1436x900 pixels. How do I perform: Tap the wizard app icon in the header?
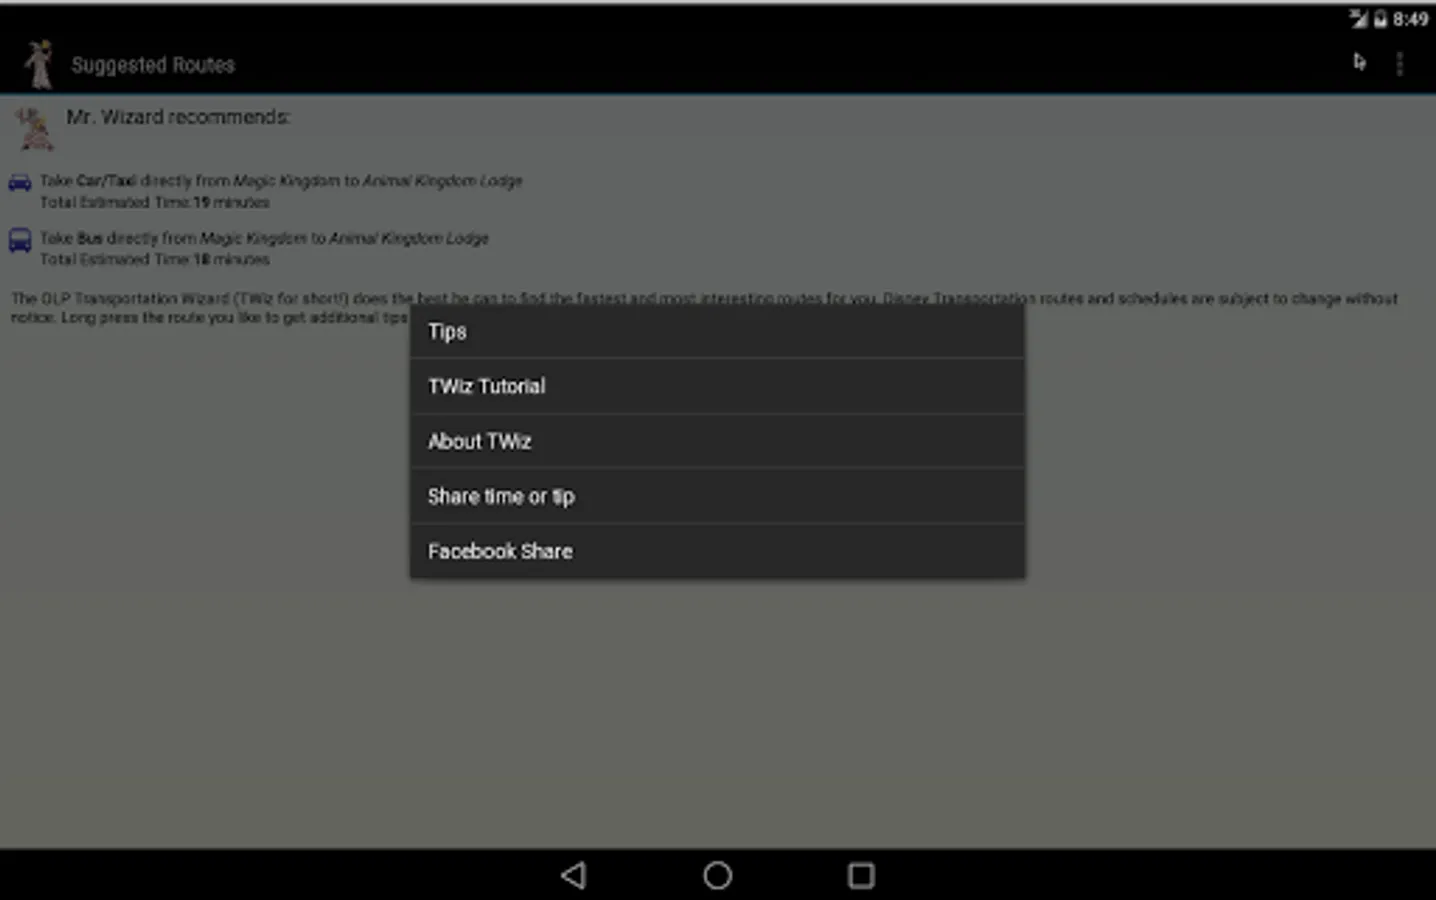pos(39,64)
